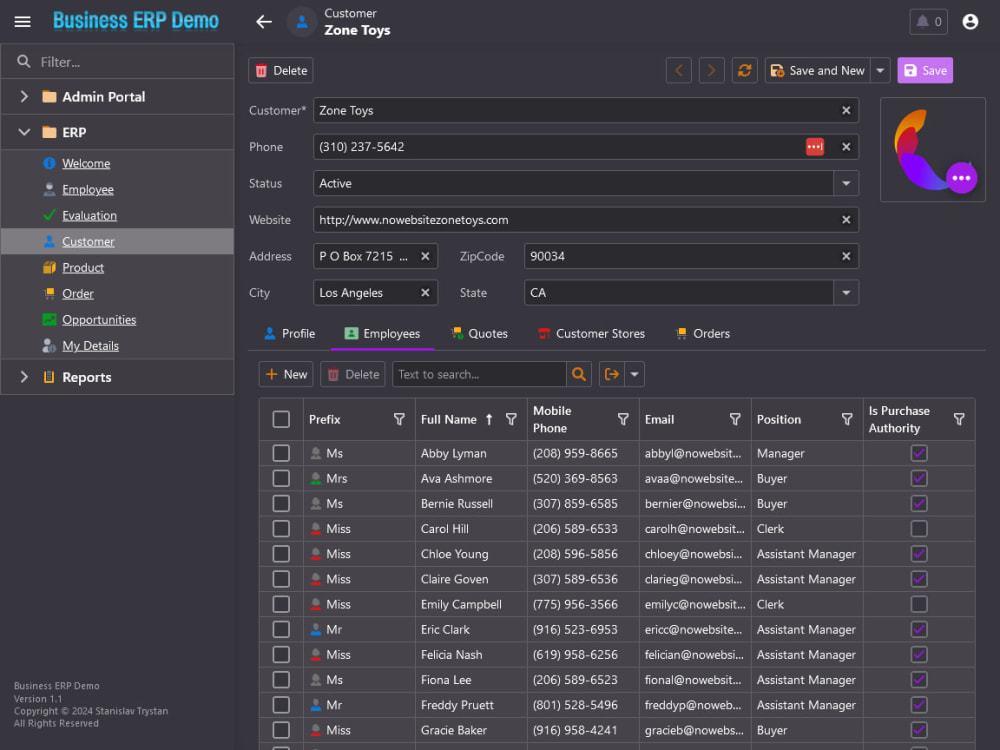Image resolution: width=1000 pixels, height=750 pixels.
Task: Run the employee search magnifier
Action: [578, 374]
